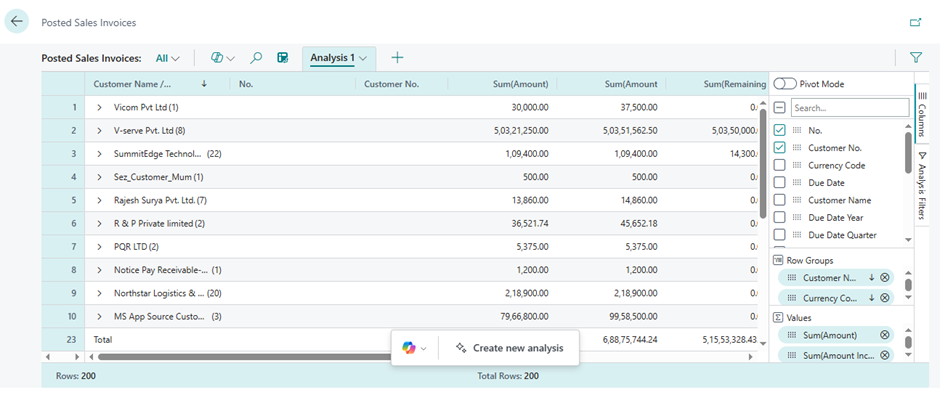This screenshot has width=940, height=395.
Task: Expand the Sez_Customer_Mum group
Action: coord(100,177)
